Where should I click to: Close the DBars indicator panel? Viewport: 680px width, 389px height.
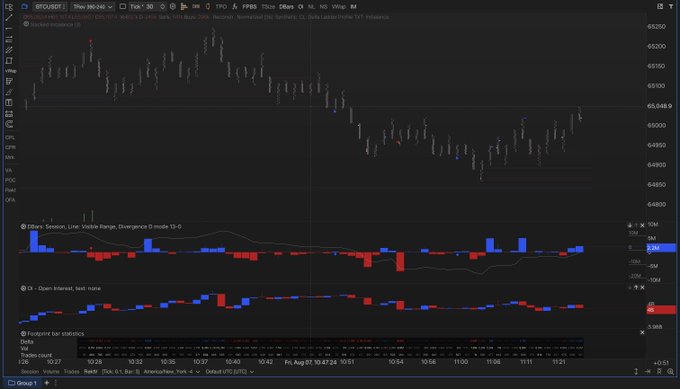[642, 225]
